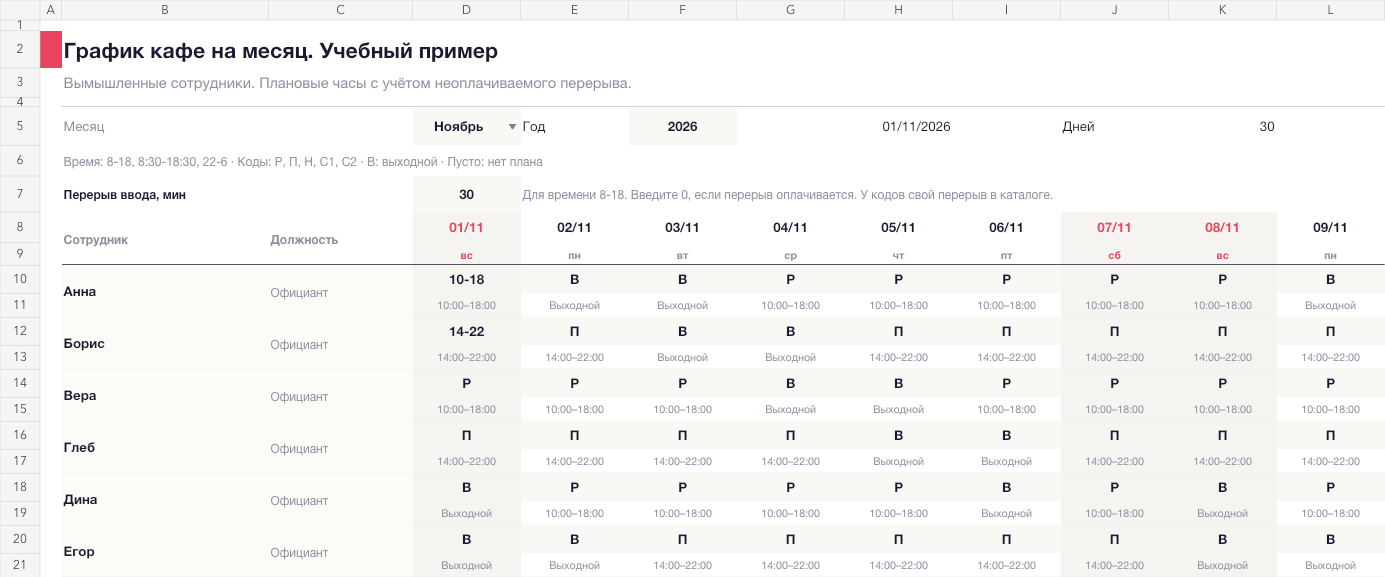Click Вера's shift code for 05/11
This screenshot has height=577, width=1385.
[898, 383]
